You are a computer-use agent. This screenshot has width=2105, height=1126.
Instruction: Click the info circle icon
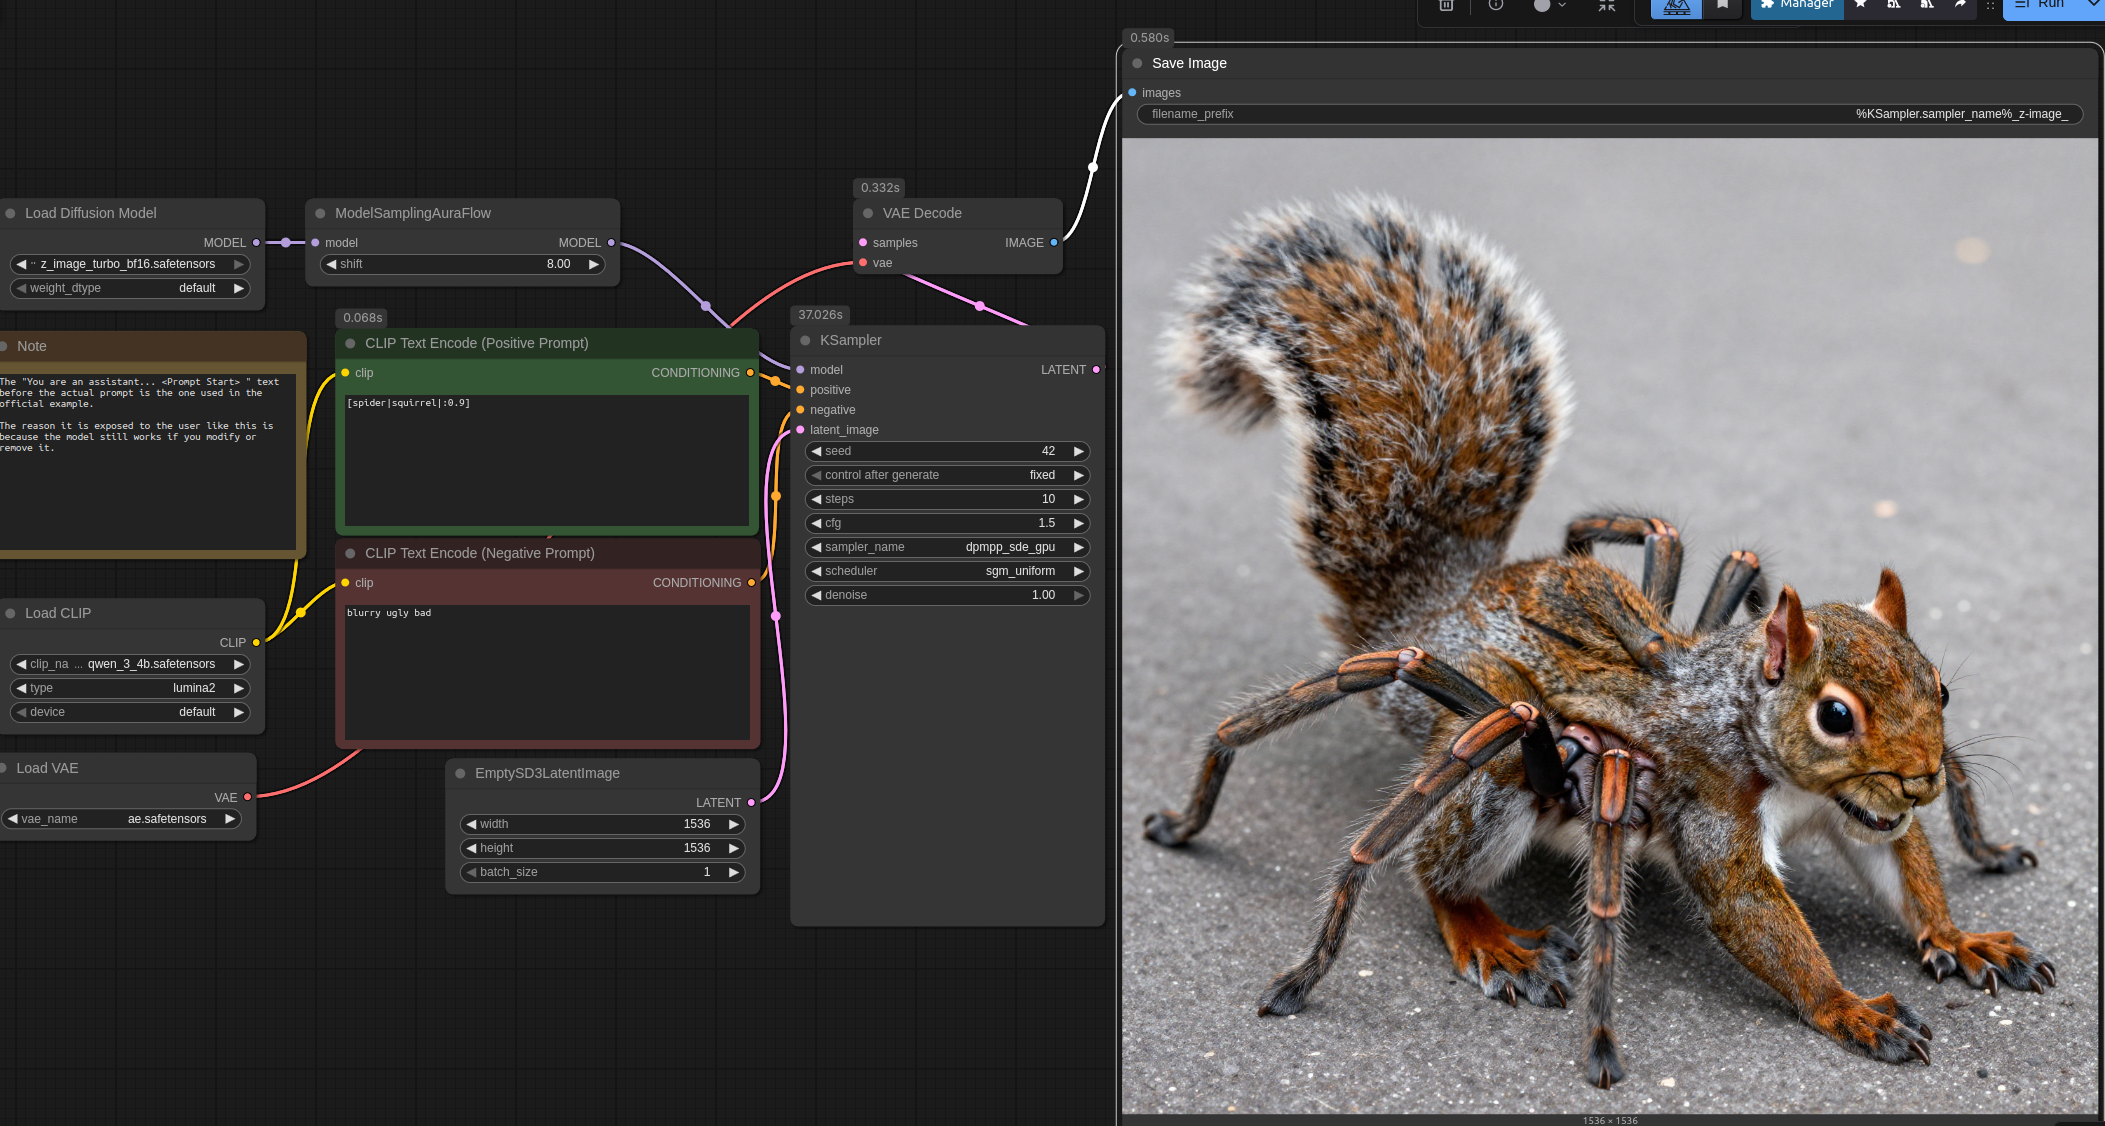tap(1496, 5)
